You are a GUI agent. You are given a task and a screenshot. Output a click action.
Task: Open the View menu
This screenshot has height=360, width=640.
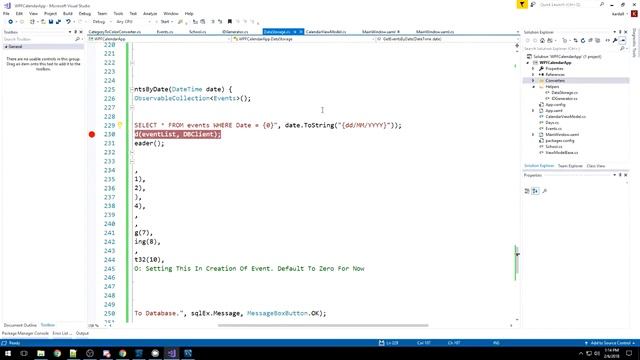pos(33,13)
